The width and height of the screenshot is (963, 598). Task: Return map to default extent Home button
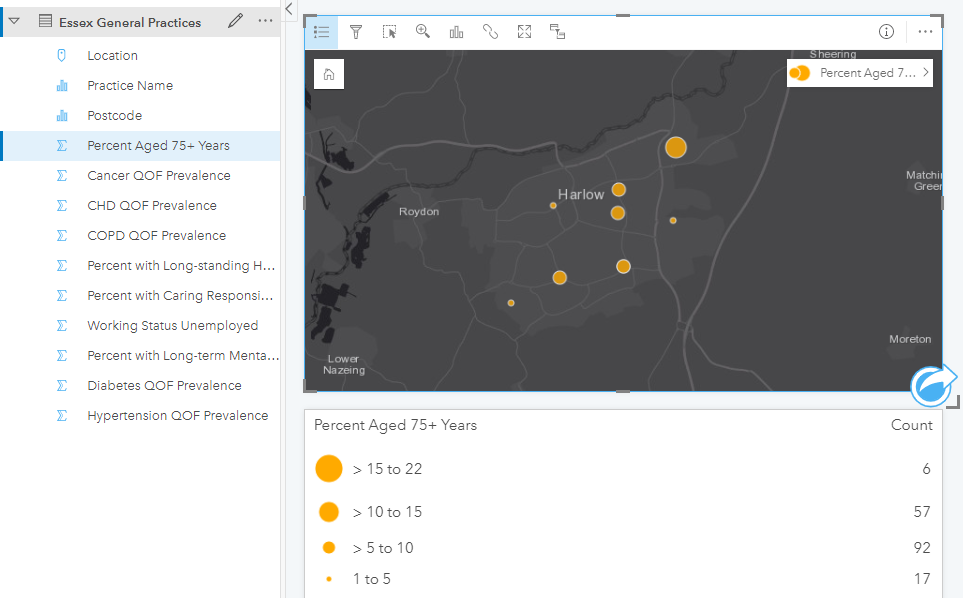click(x=329, y=74)
